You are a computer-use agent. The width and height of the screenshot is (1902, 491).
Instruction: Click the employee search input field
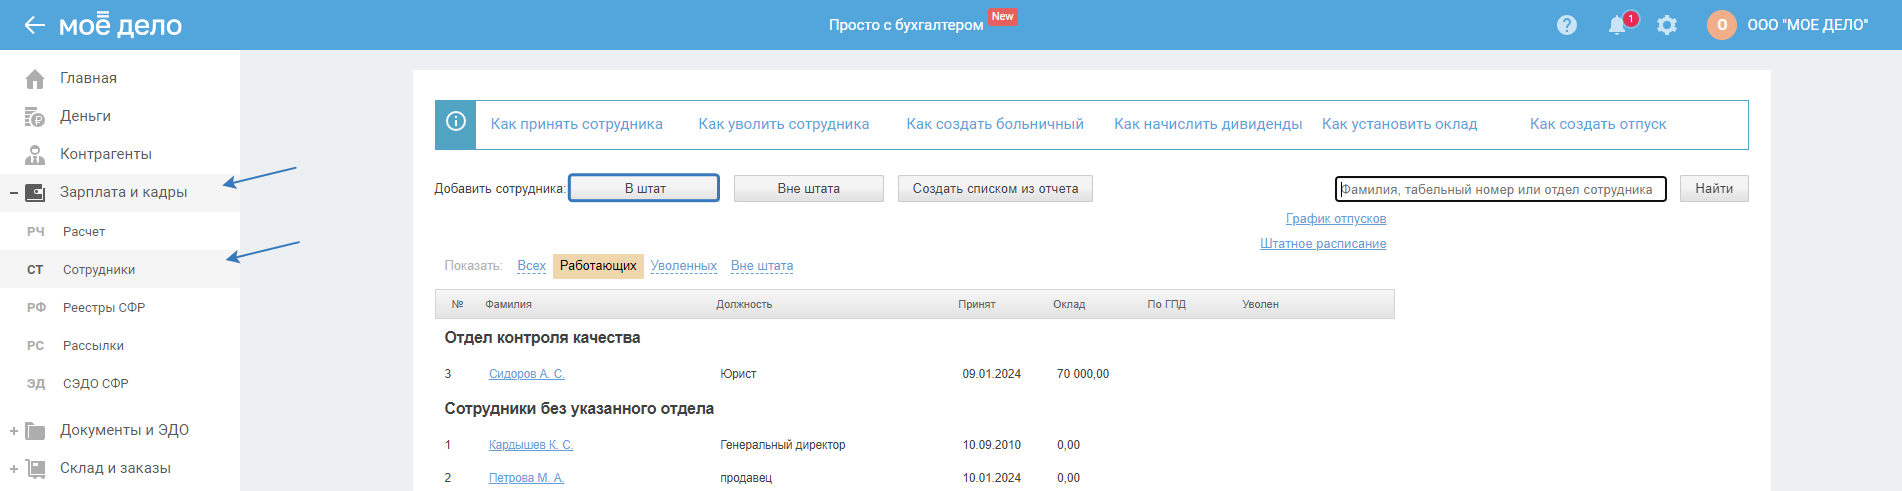(1500, 189)
